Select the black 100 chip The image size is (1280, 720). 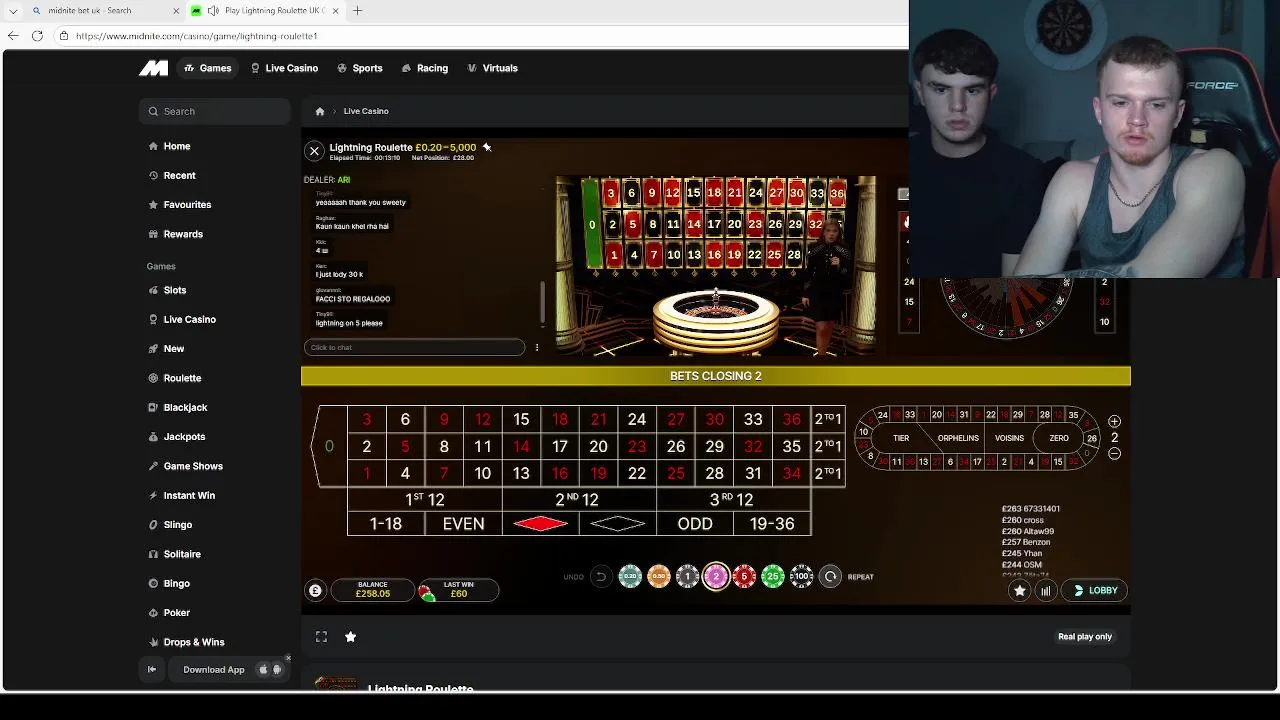point(801,576)
